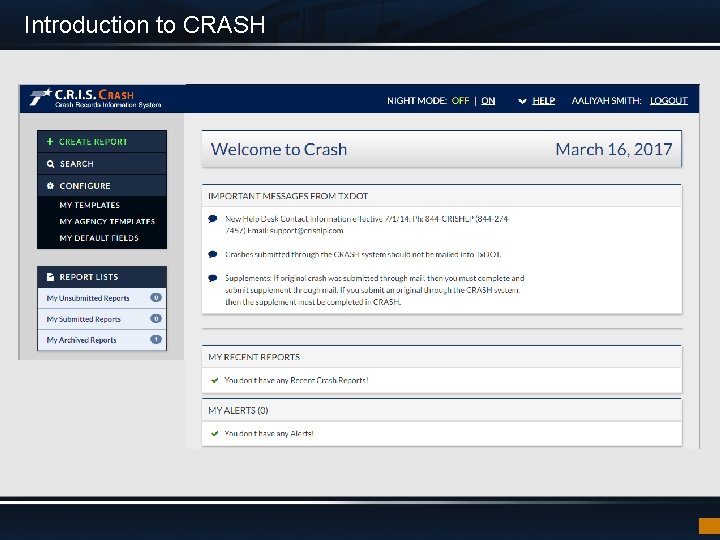The width and height of the screenshot is (720, 540).
Task: Click the My Submitted Reports count badge
Action: pyautogui.click(x=156, y=318)
